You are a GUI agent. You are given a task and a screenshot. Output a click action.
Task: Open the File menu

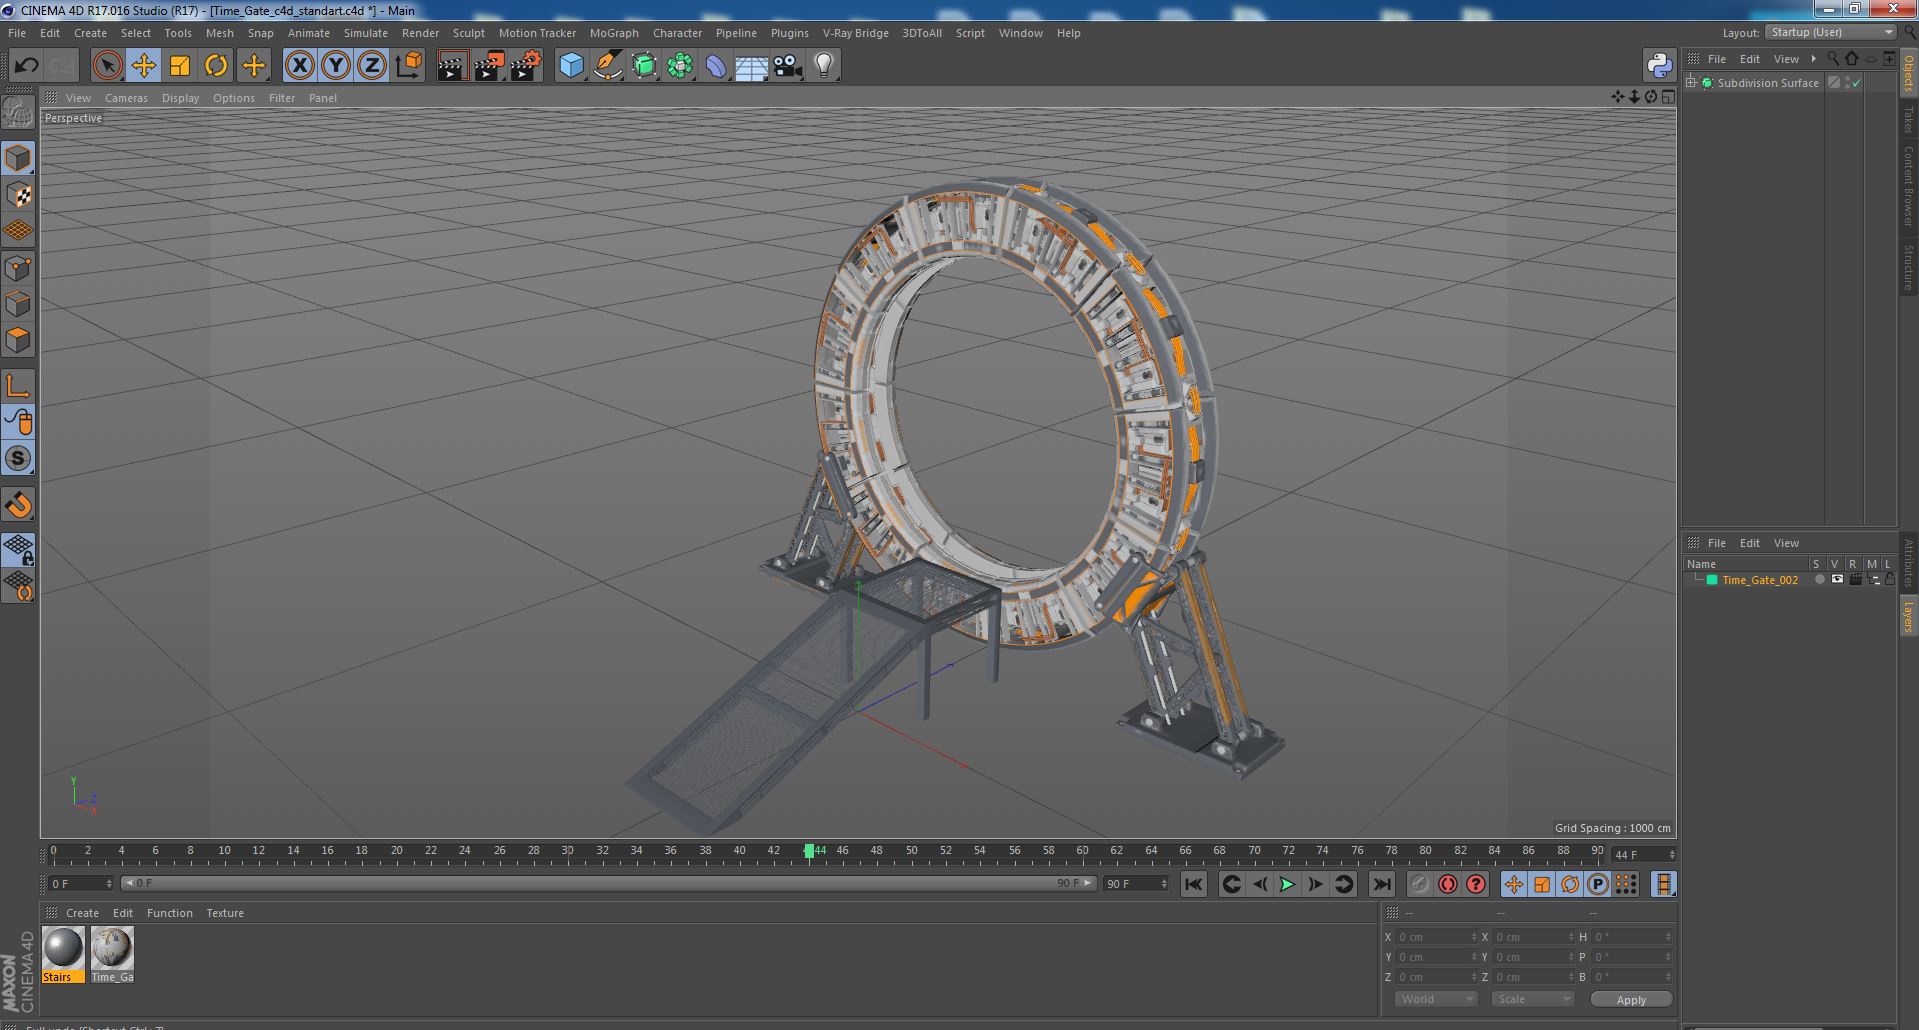coord(17,33)
